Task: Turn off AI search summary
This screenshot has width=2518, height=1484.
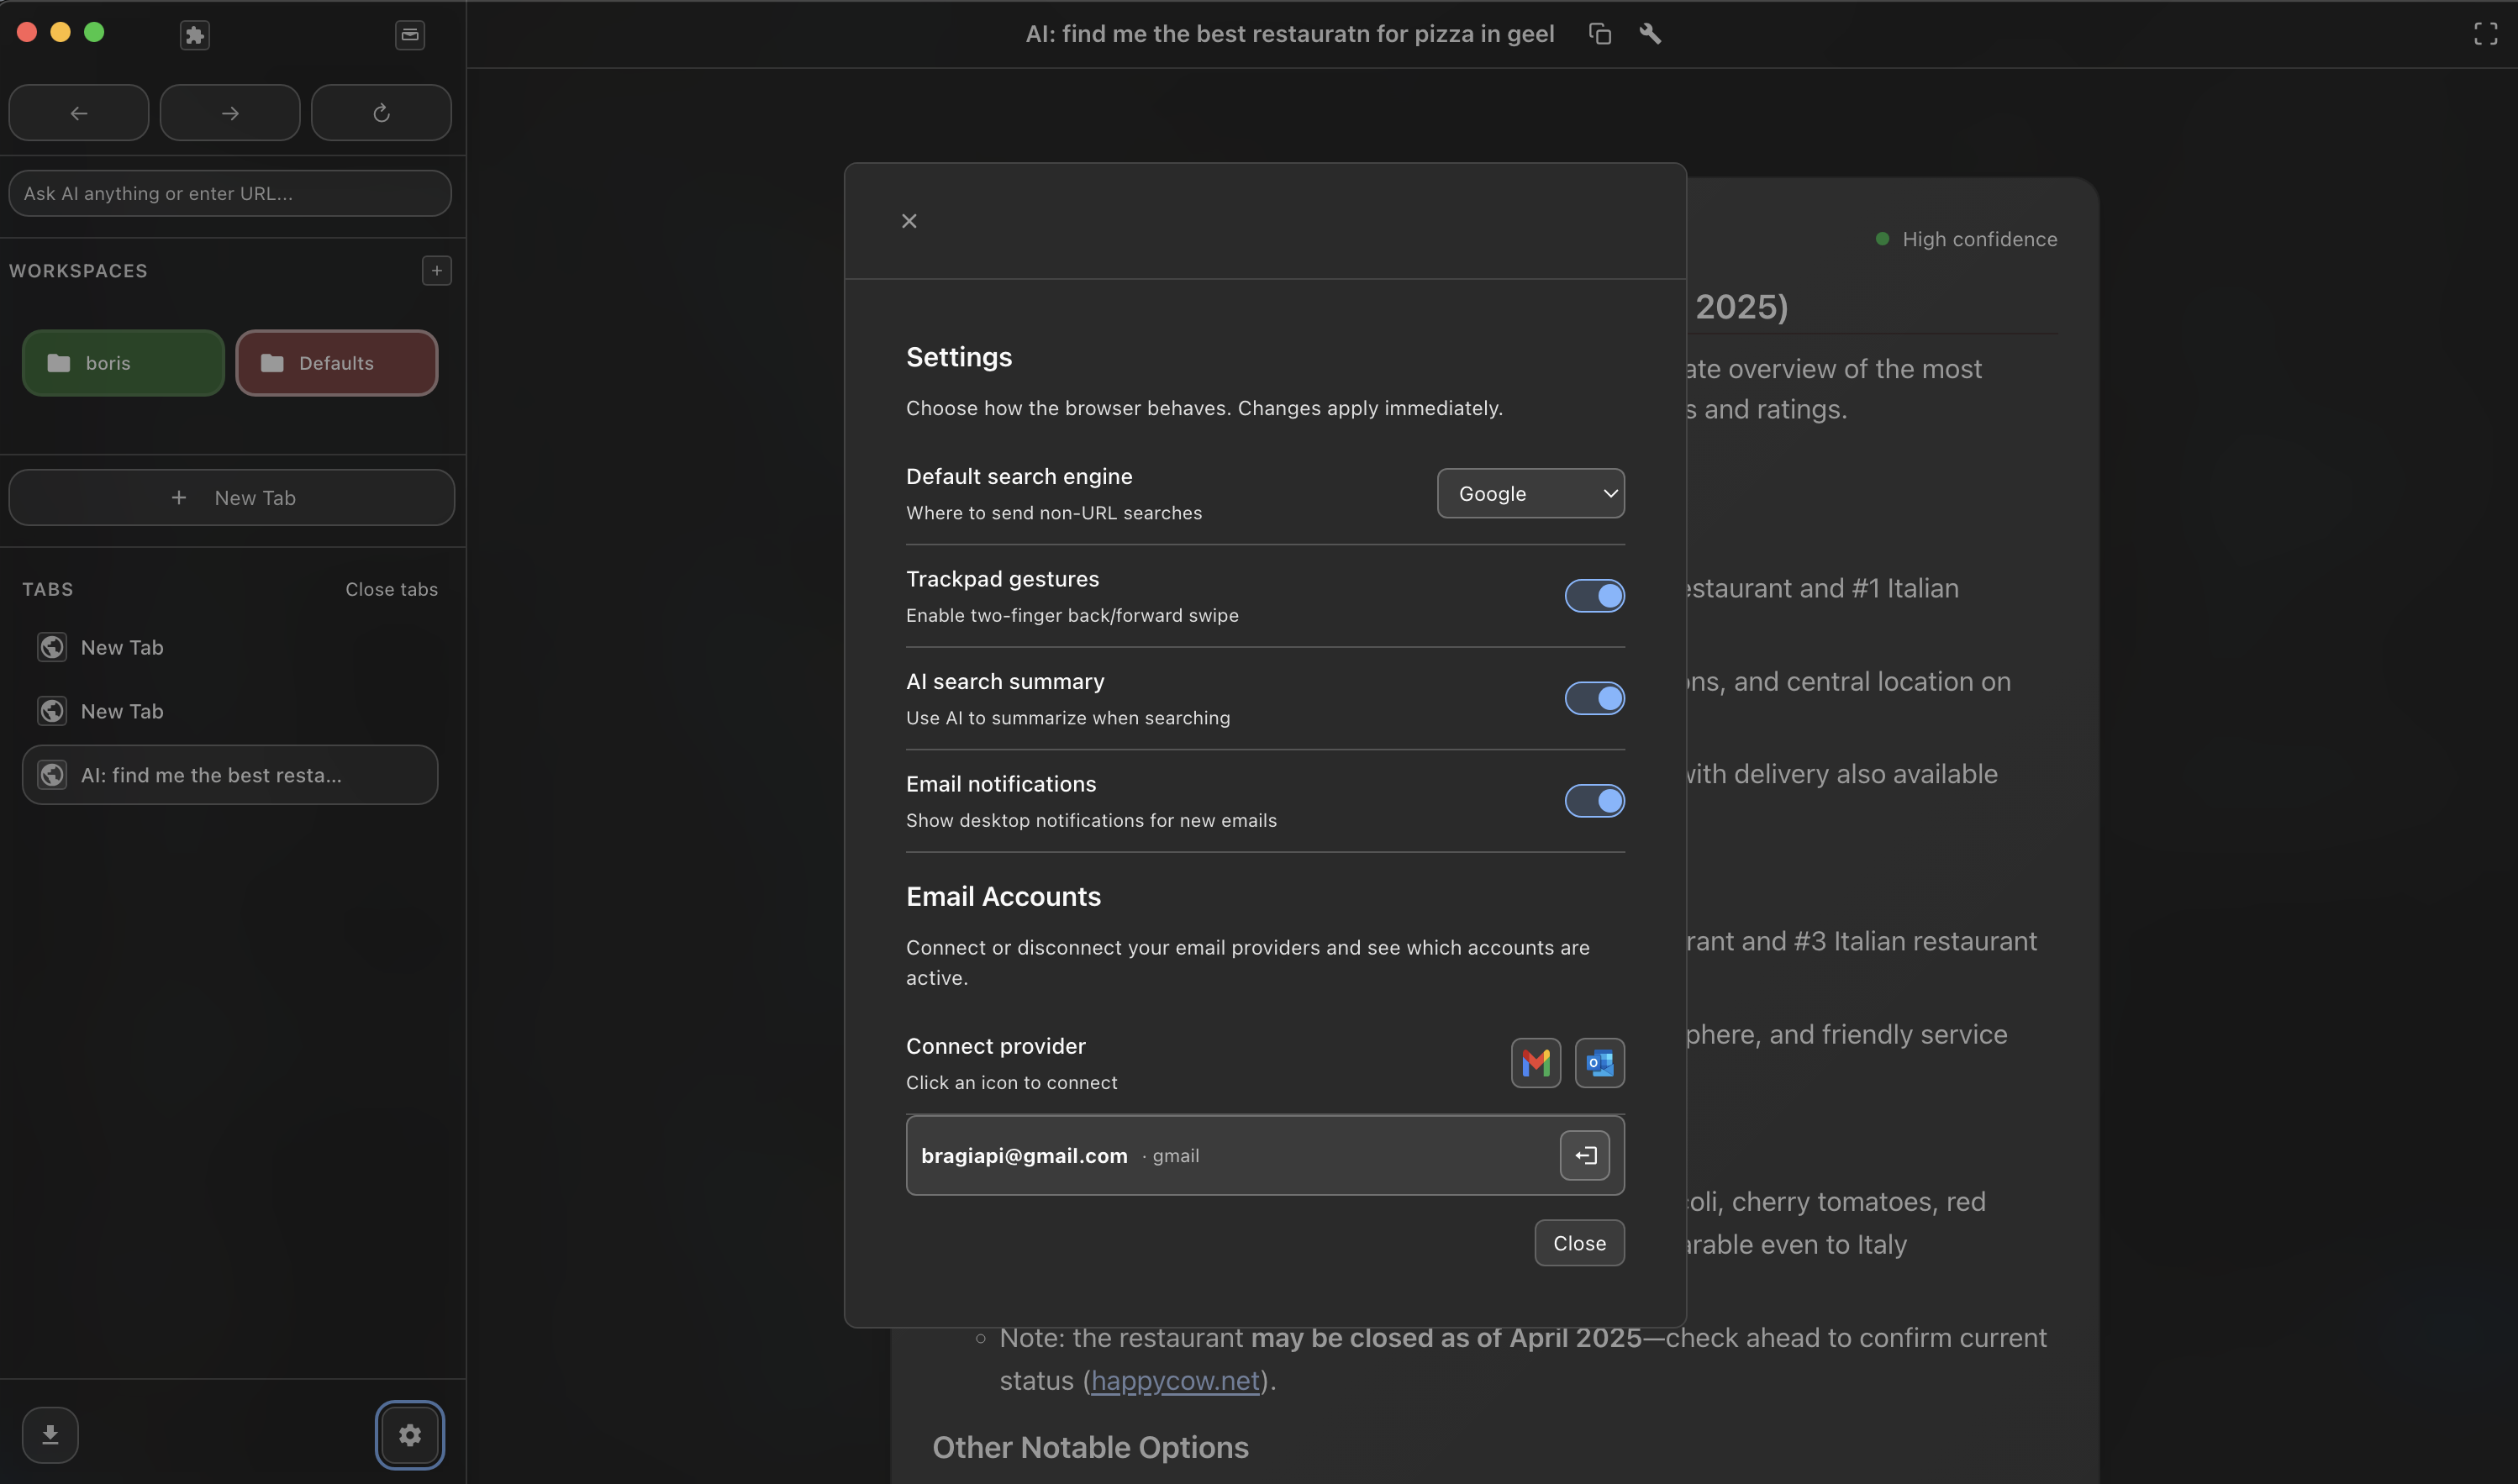Action: (1594, 698)
